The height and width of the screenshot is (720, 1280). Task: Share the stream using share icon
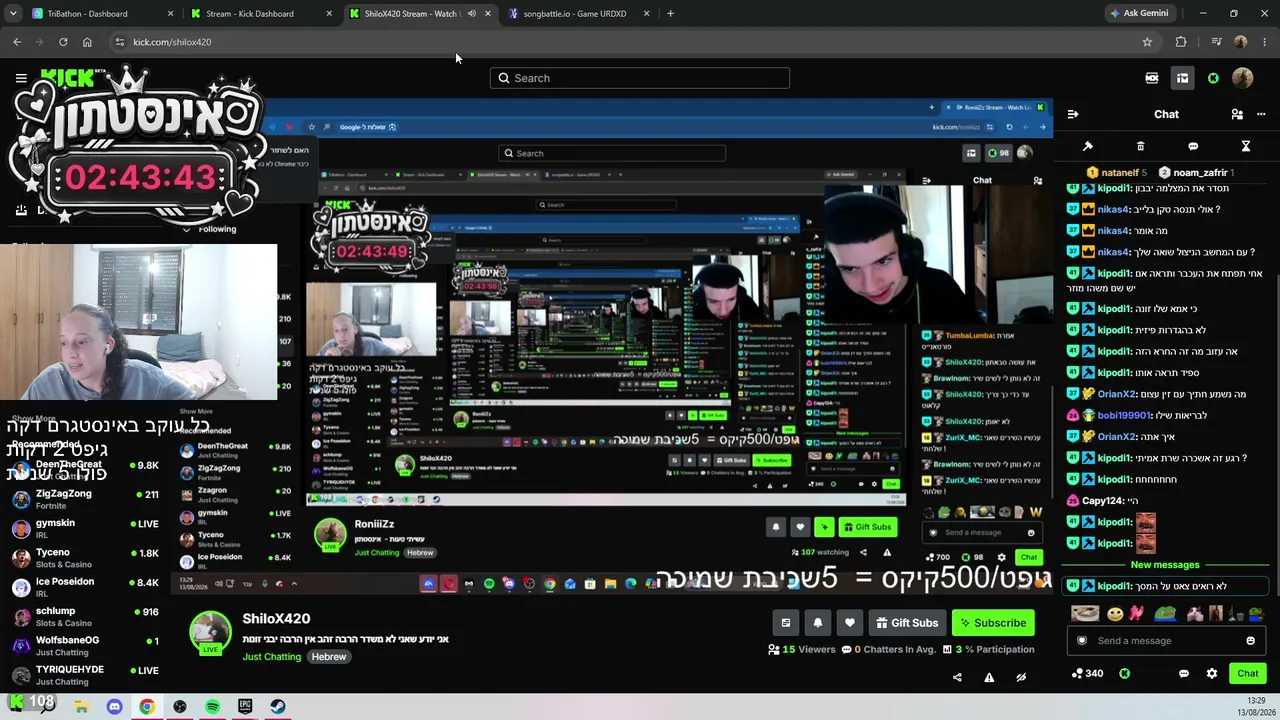(x=957, y=677)
